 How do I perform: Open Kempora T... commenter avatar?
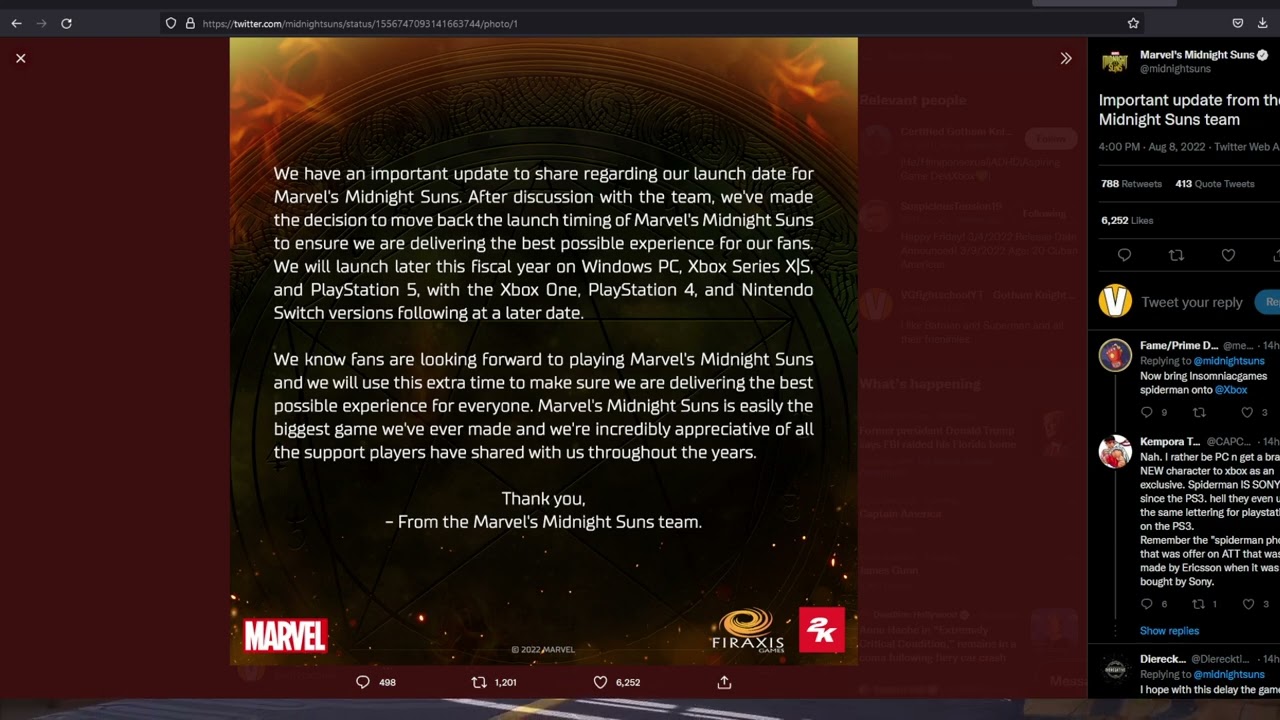tap(1115, 451)
